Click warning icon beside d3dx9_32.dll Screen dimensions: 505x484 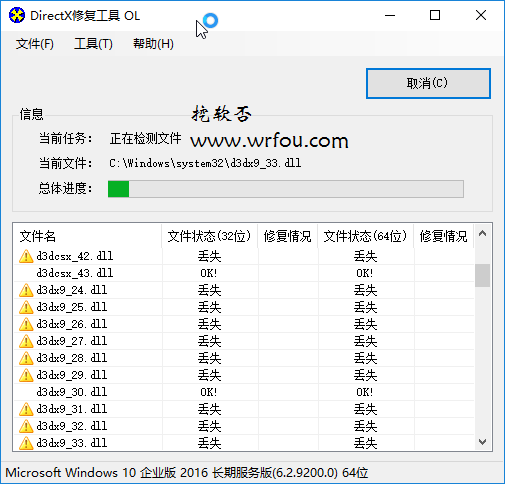(x=26, y=426)
